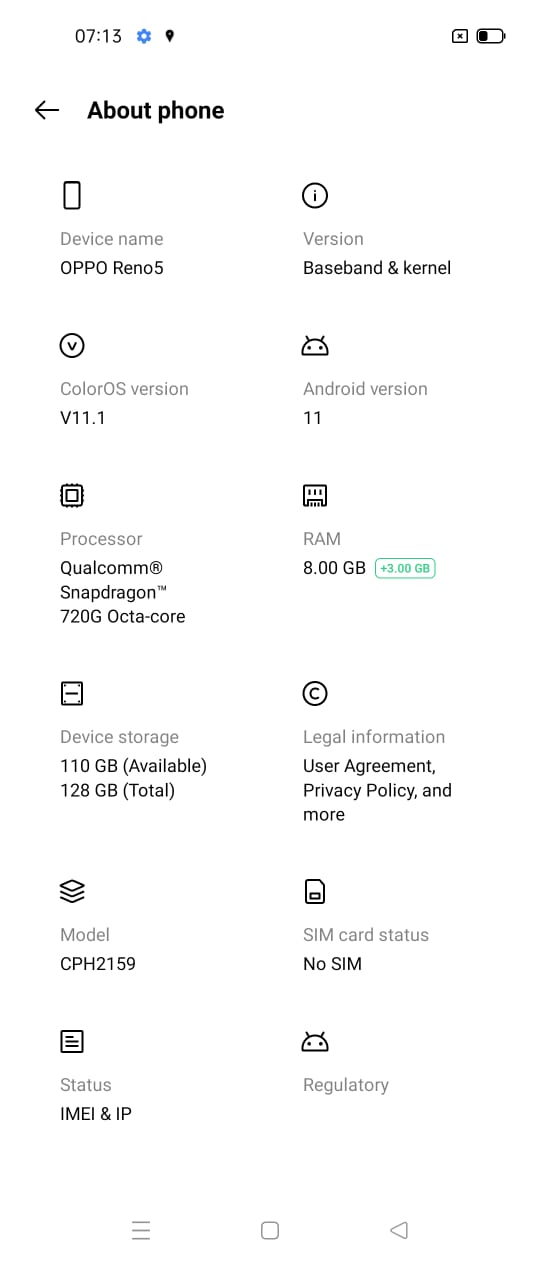Tap the device storage icon
Viewport: 540px width, 1262px height.
click(x=72, y=693)
